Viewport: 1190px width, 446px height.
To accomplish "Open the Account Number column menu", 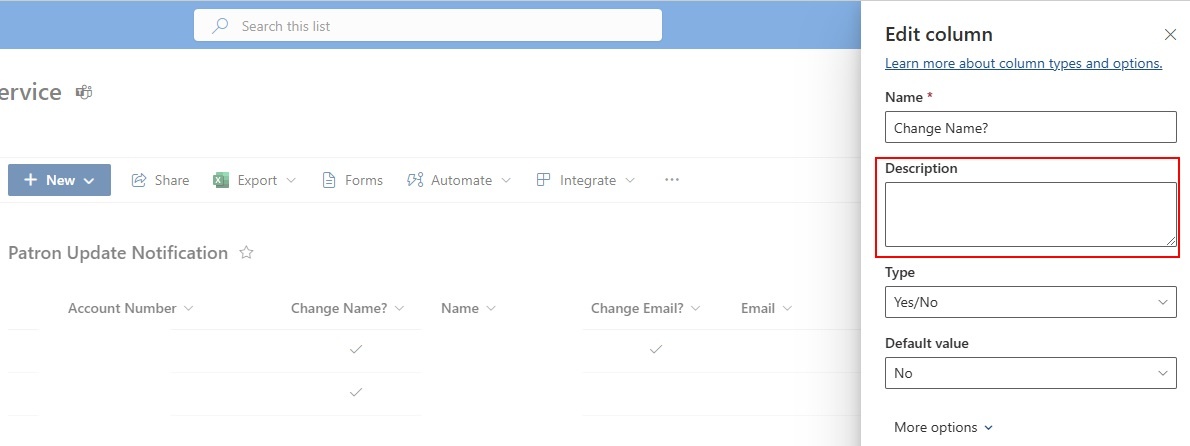I will (x=131, y=308).
